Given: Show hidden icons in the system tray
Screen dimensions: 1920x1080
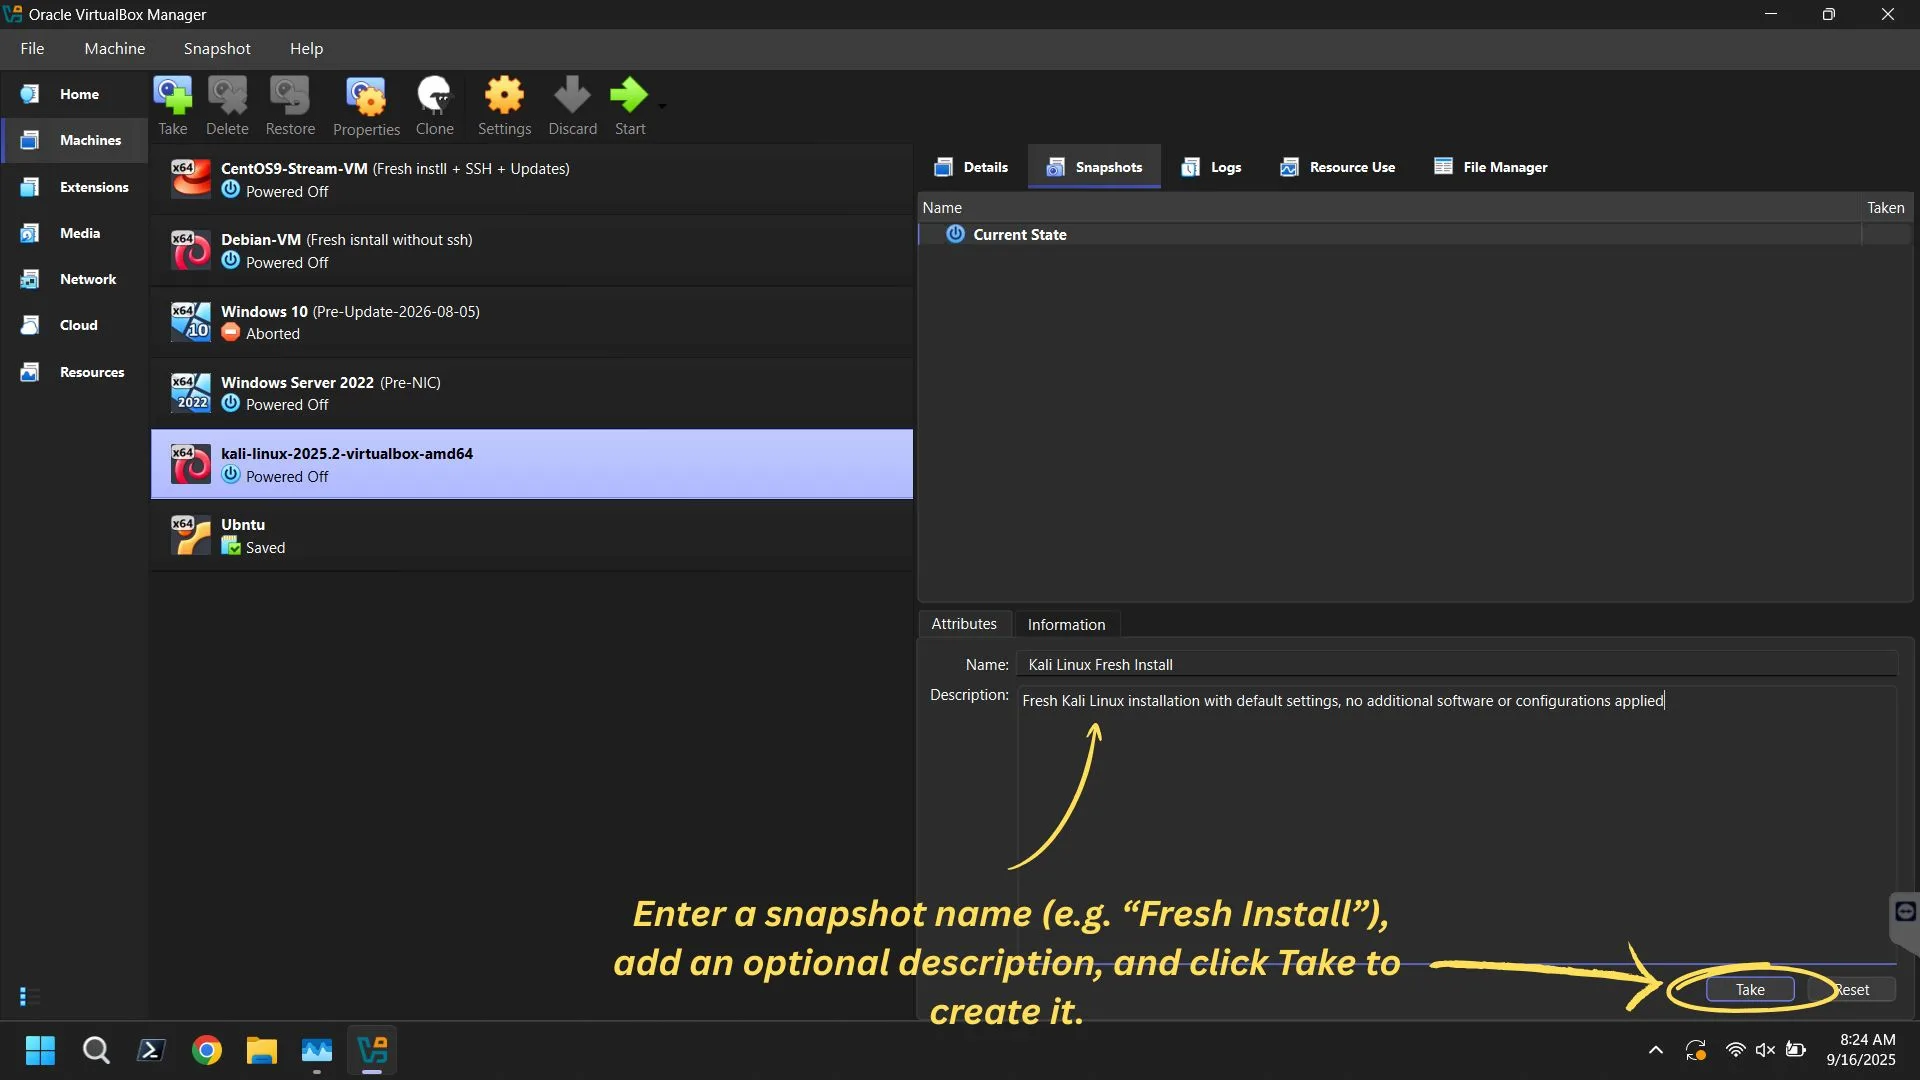Looking at the screenshot, I should pyautogui.click(x=1656, y=1050).
